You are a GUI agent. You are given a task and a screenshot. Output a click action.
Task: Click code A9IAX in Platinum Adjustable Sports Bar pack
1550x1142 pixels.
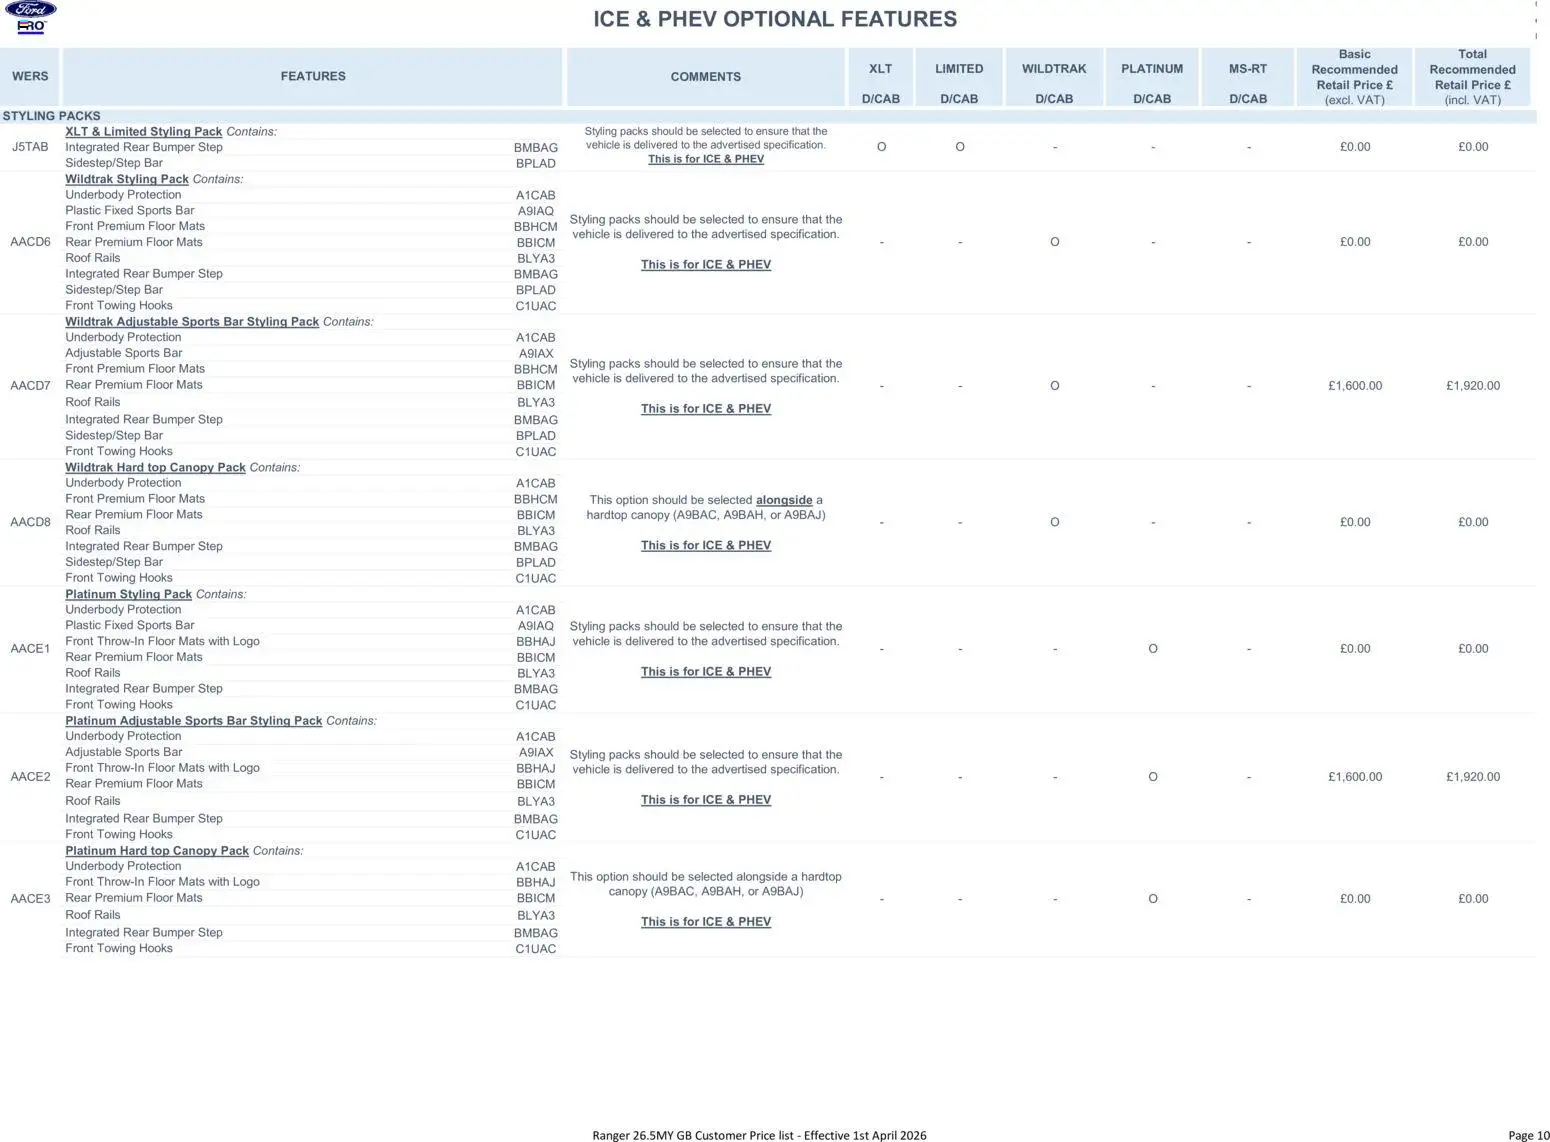click(x=536, y=753)
